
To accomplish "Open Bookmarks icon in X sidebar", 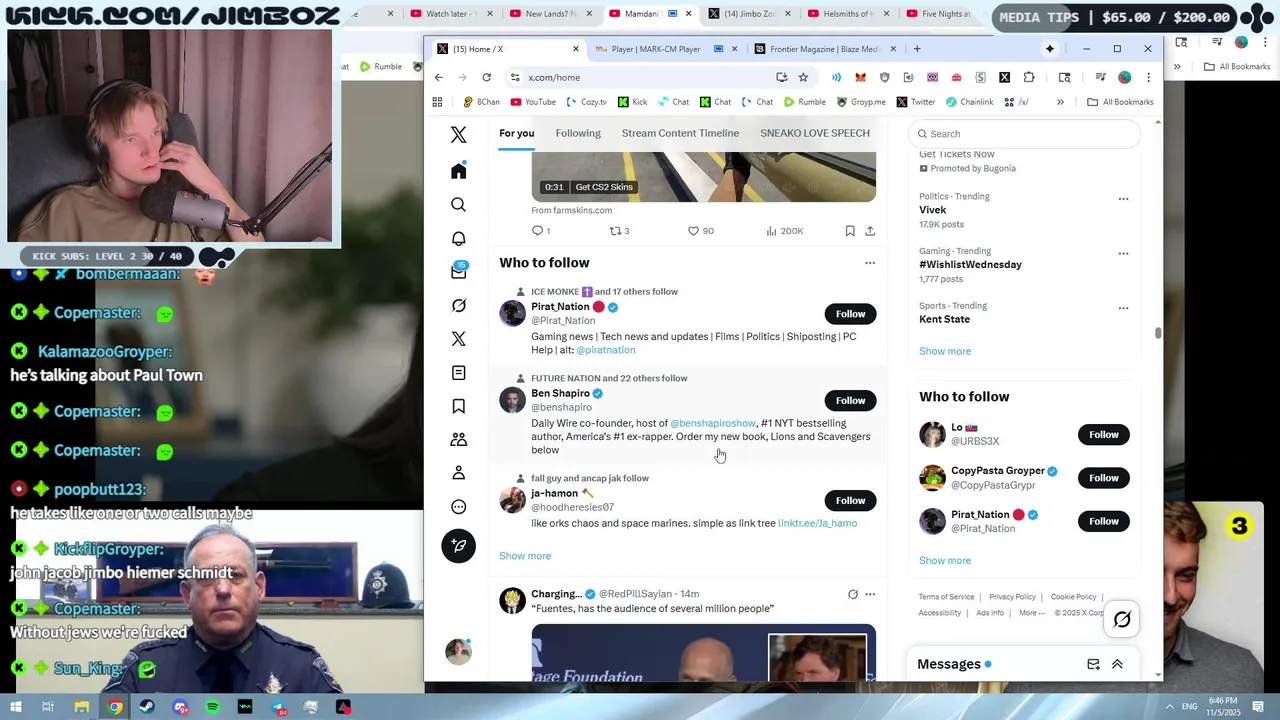I will point(458,406).
